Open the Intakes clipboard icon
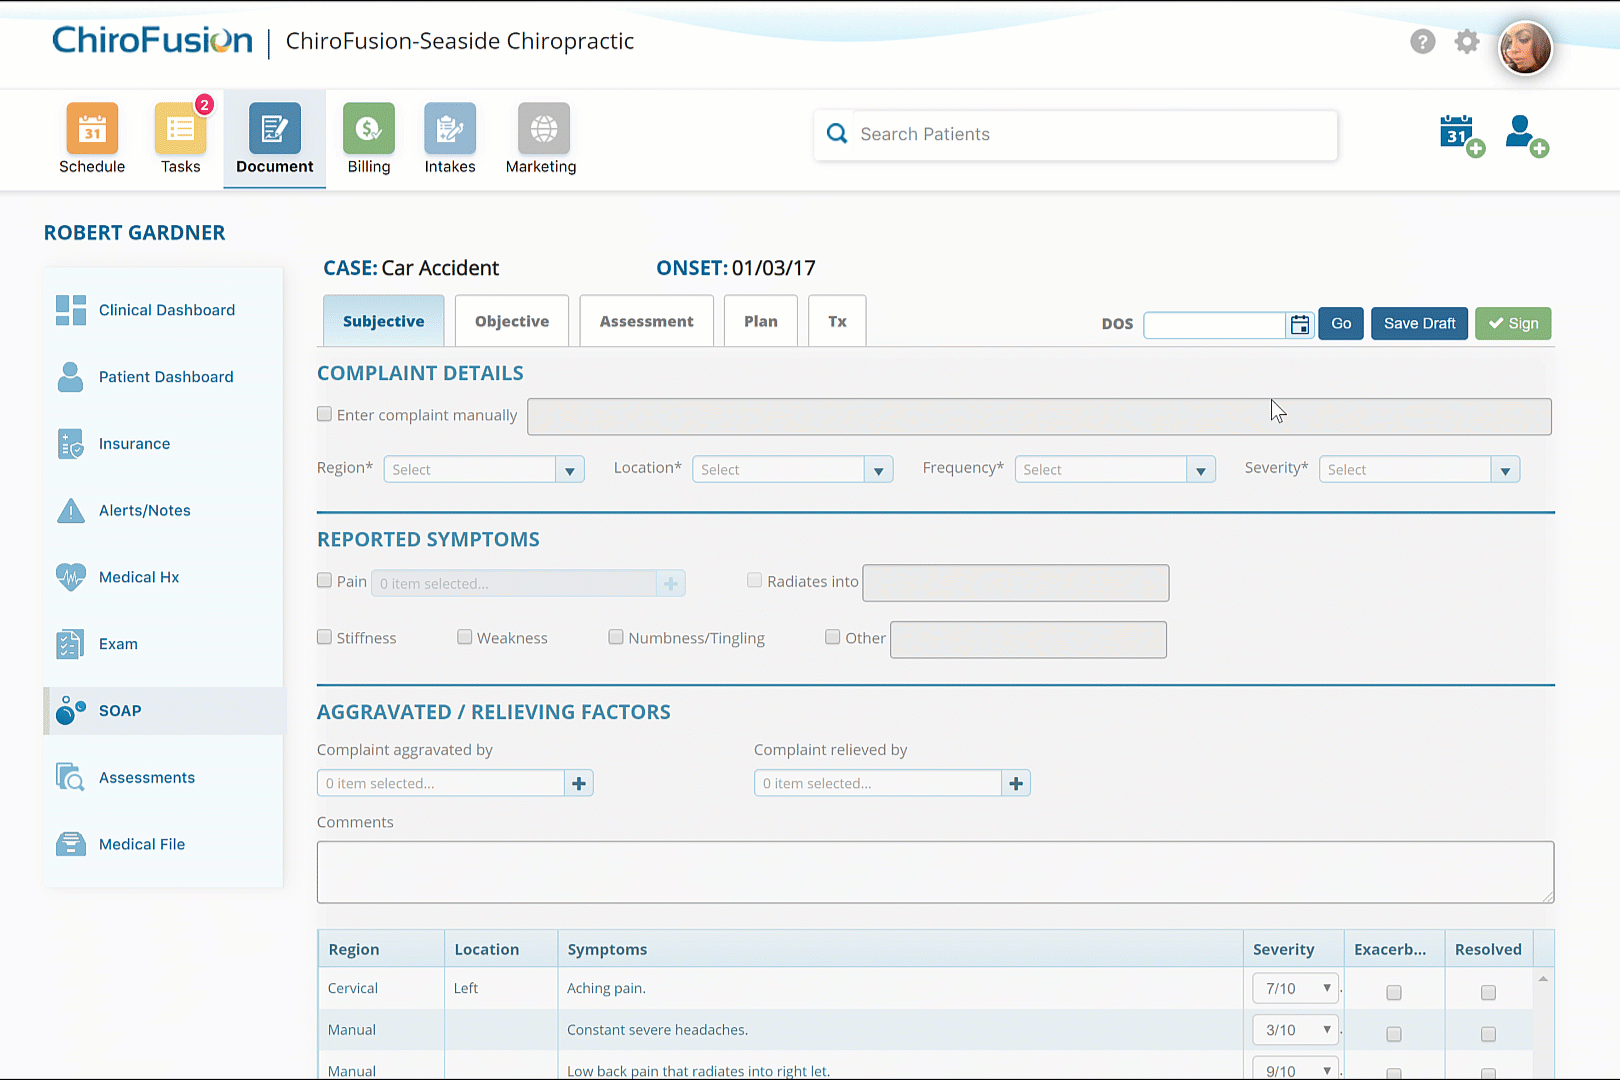1620x1080 pixels. click(450, 129)
